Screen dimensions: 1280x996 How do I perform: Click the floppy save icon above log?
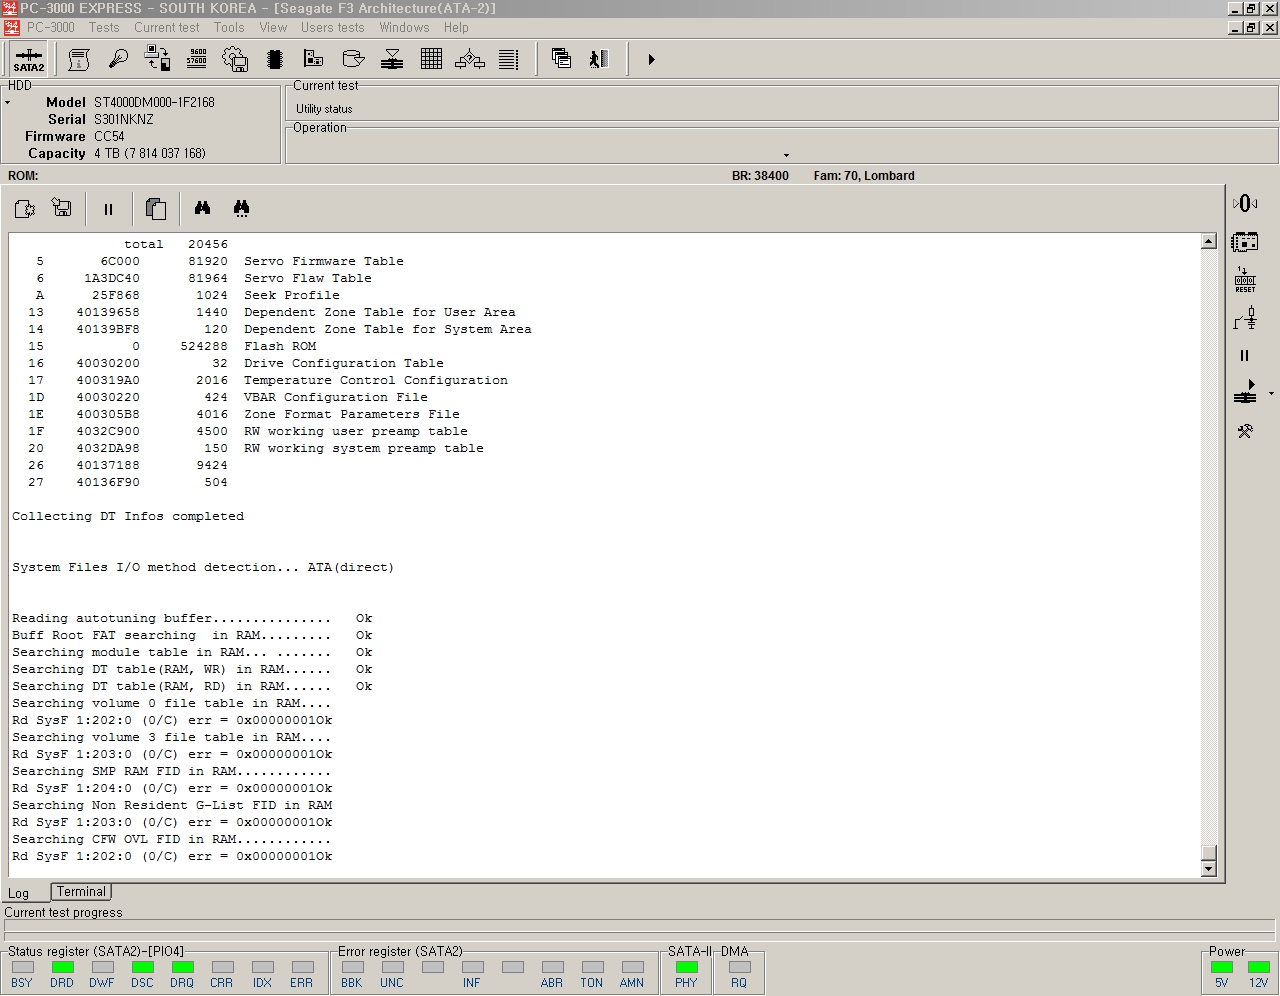(x=62, y=208)
